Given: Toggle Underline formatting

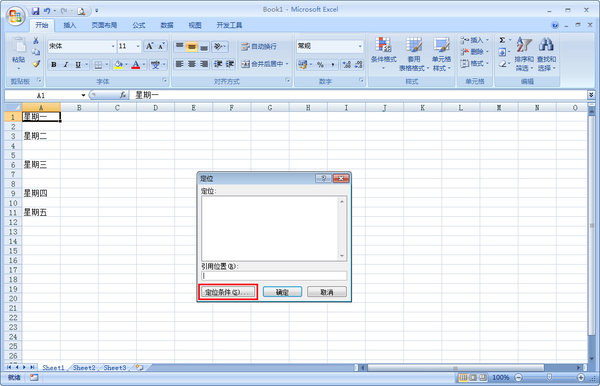Looking at the screenshot, I should click(78, 64).
